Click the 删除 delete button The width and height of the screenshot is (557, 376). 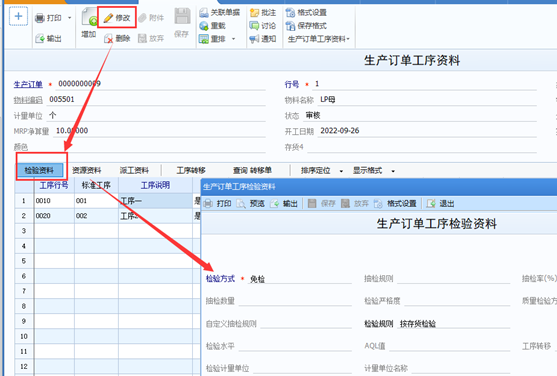point(117,38)
